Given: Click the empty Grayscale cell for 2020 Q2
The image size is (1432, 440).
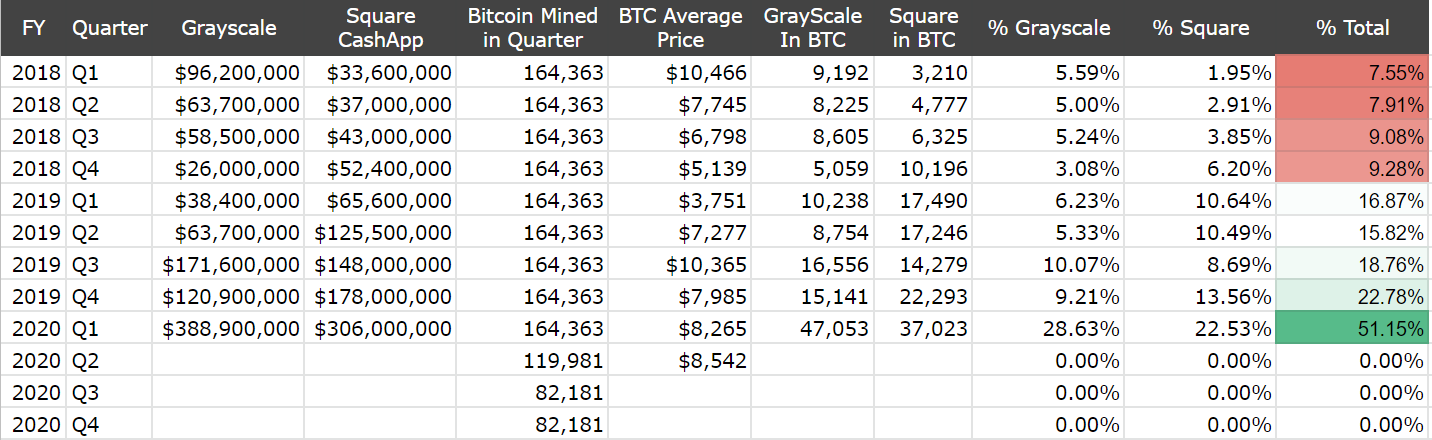Looking at the screenshot, I should pos(228,360).
